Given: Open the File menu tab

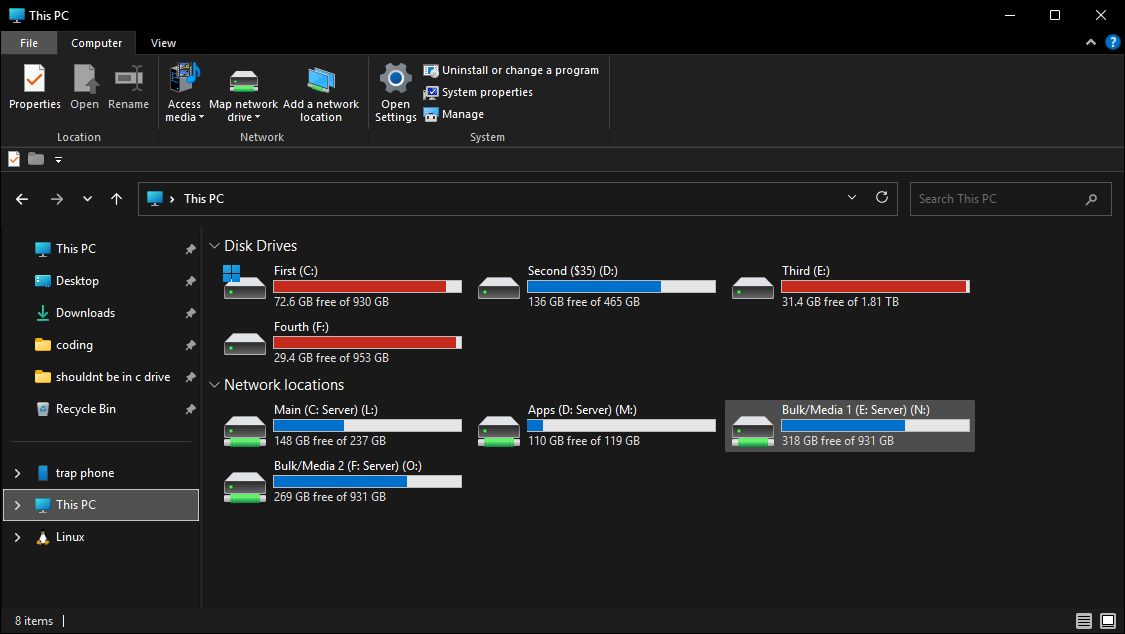Looking at the screenshot, I should 29,43.
